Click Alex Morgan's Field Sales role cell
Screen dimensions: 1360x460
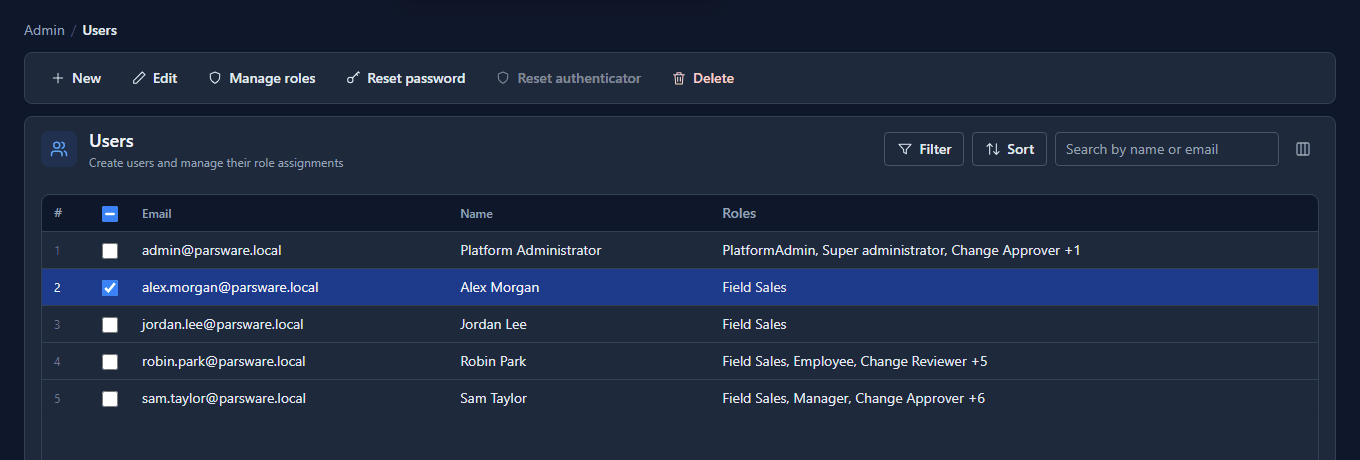pos(754,287)
